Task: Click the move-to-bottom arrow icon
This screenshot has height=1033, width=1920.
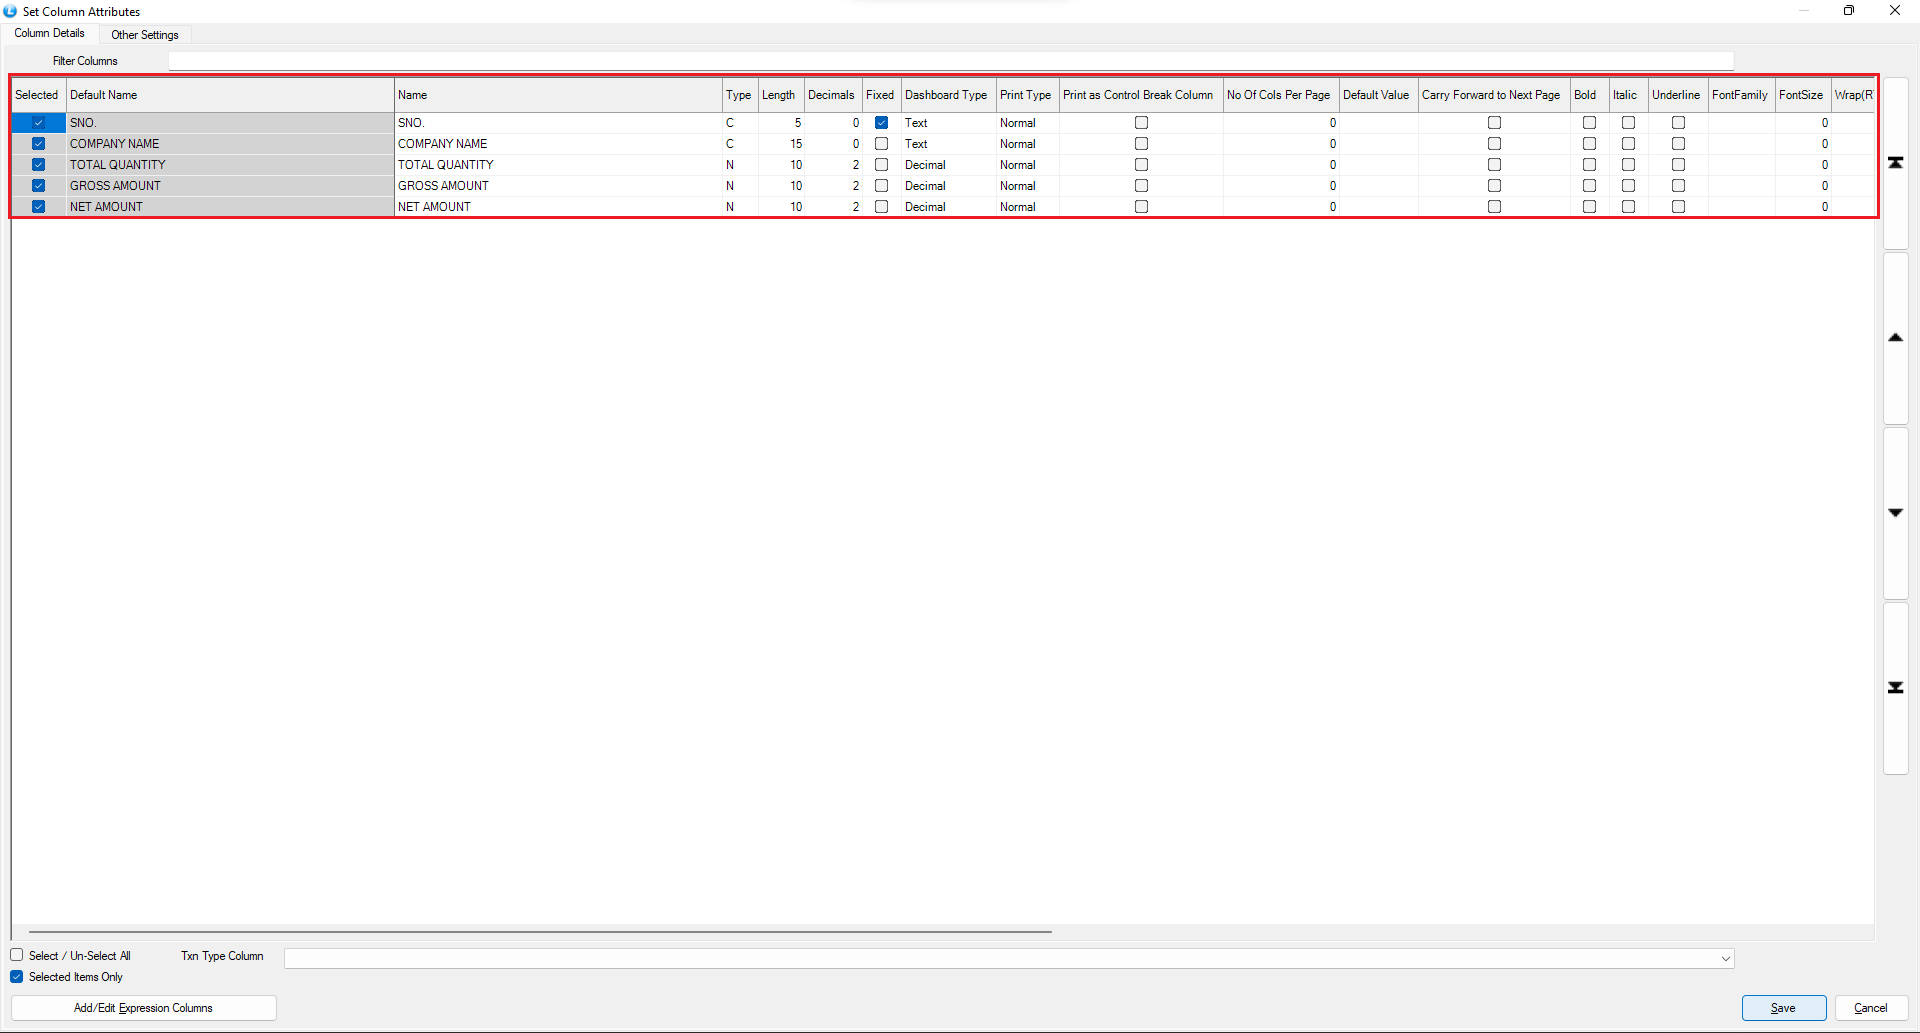Action: click(x=1895, y=688)
